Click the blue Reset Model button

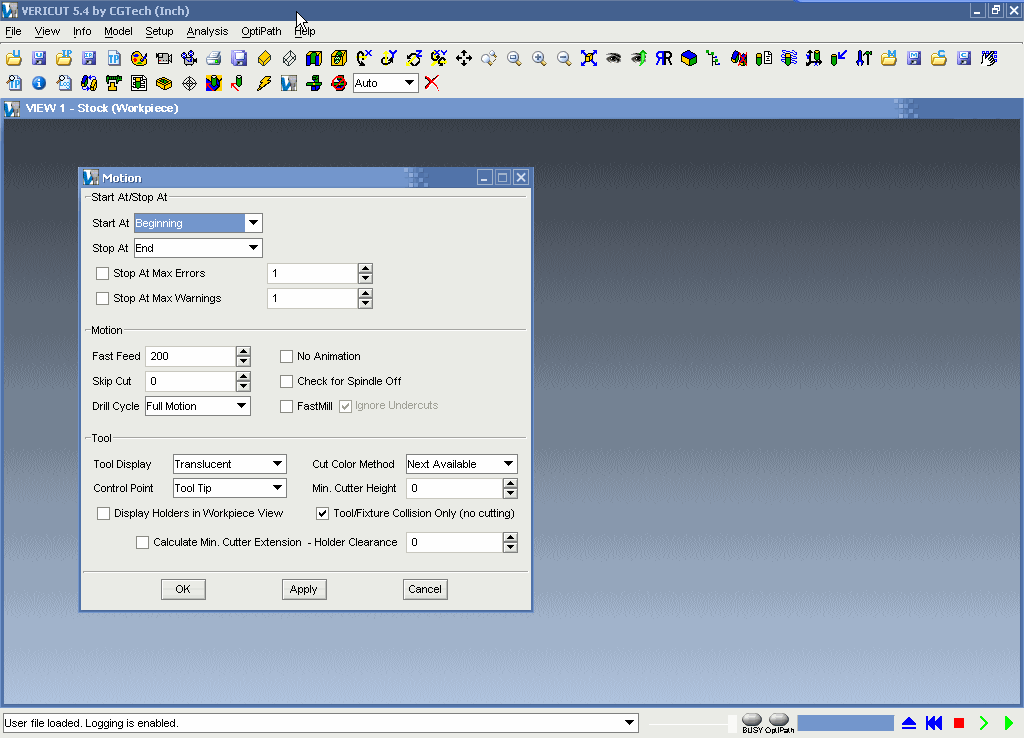pyautogui.click(x=909, y=723)
